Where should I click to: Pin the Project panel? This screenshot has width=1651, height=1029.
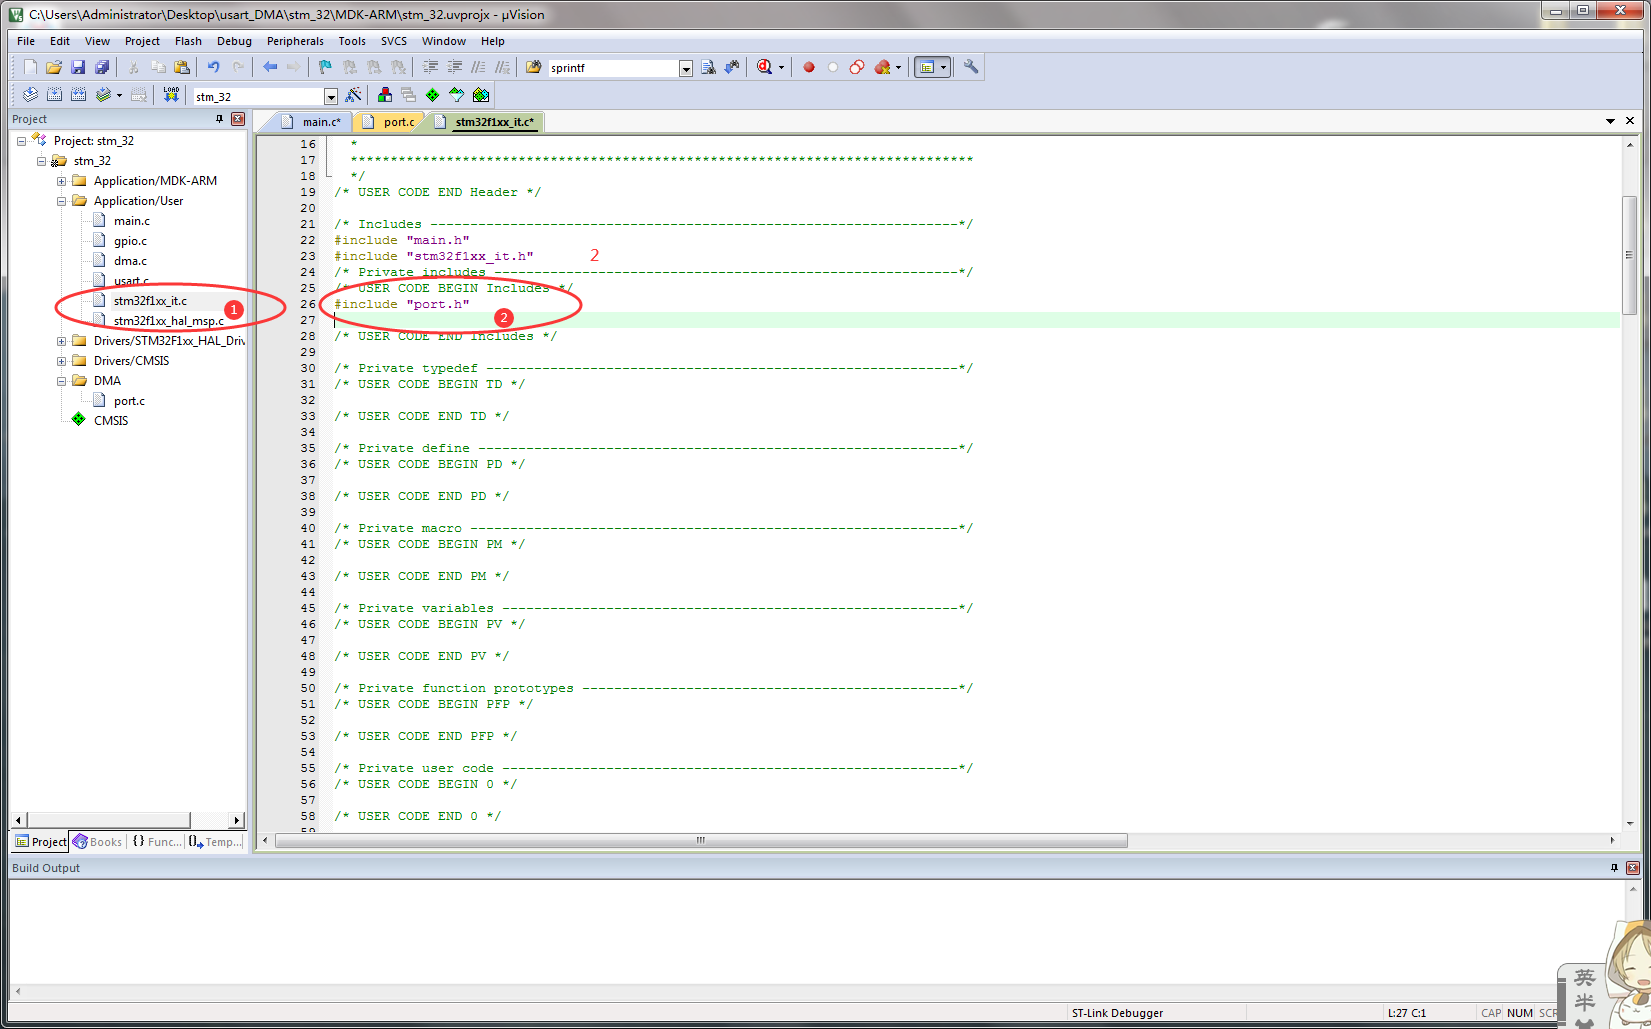point(220,119)
